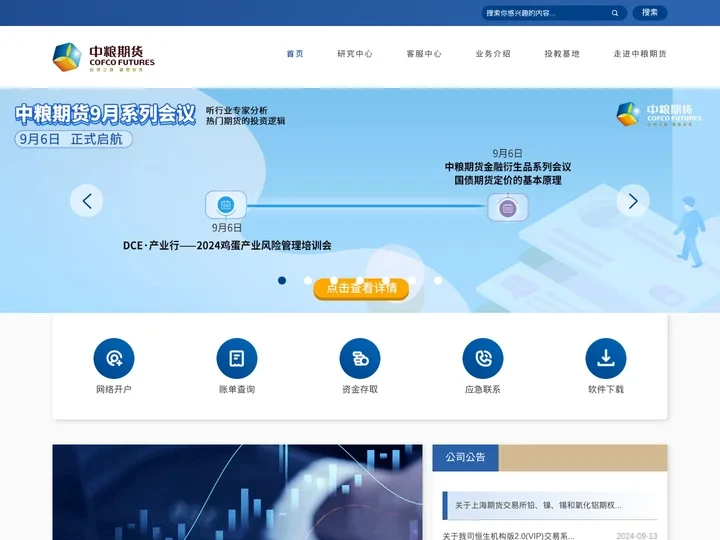Open the 研究中心 navigation menu

tap(355, 54)
